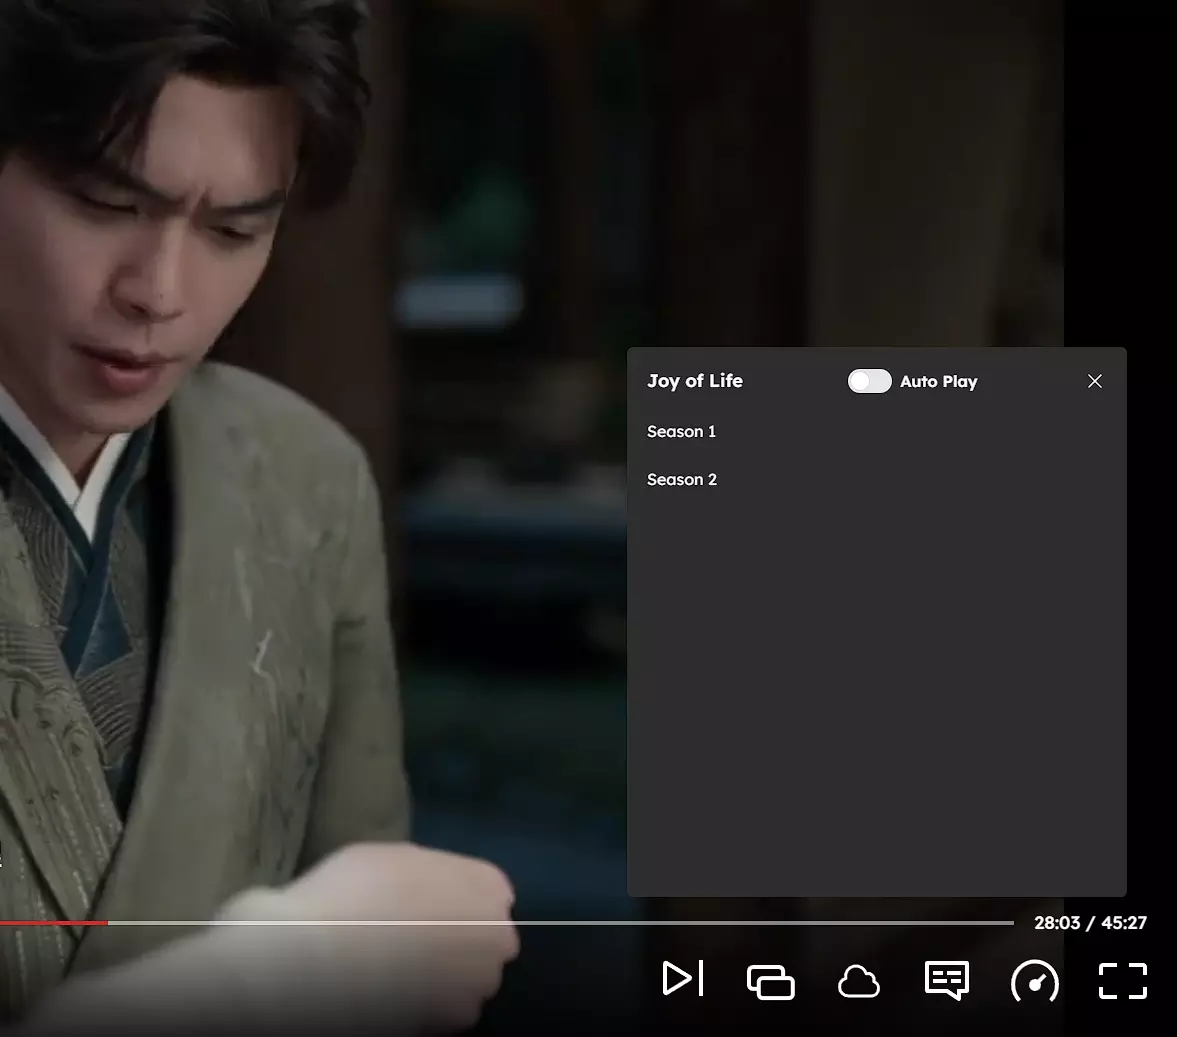Seek to the middle of the progress bar
1177x1037 pixels.
tap(507, 923)
